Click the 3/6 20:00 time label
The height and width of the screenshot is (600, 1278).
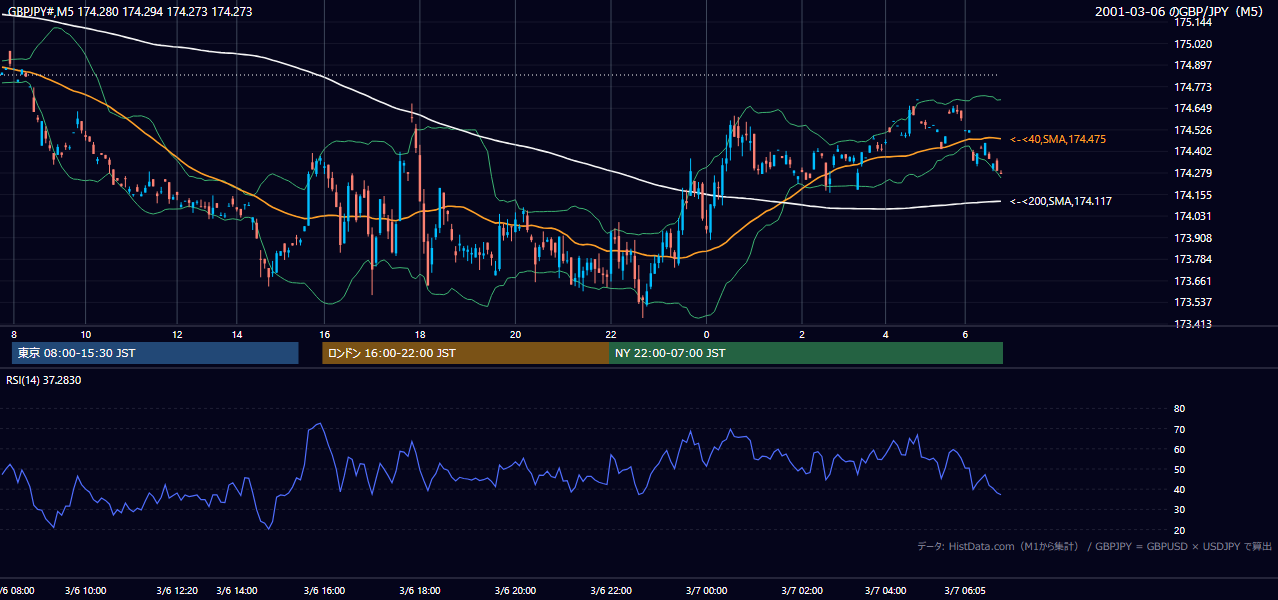pyautogui.click(x=516, y=590)
